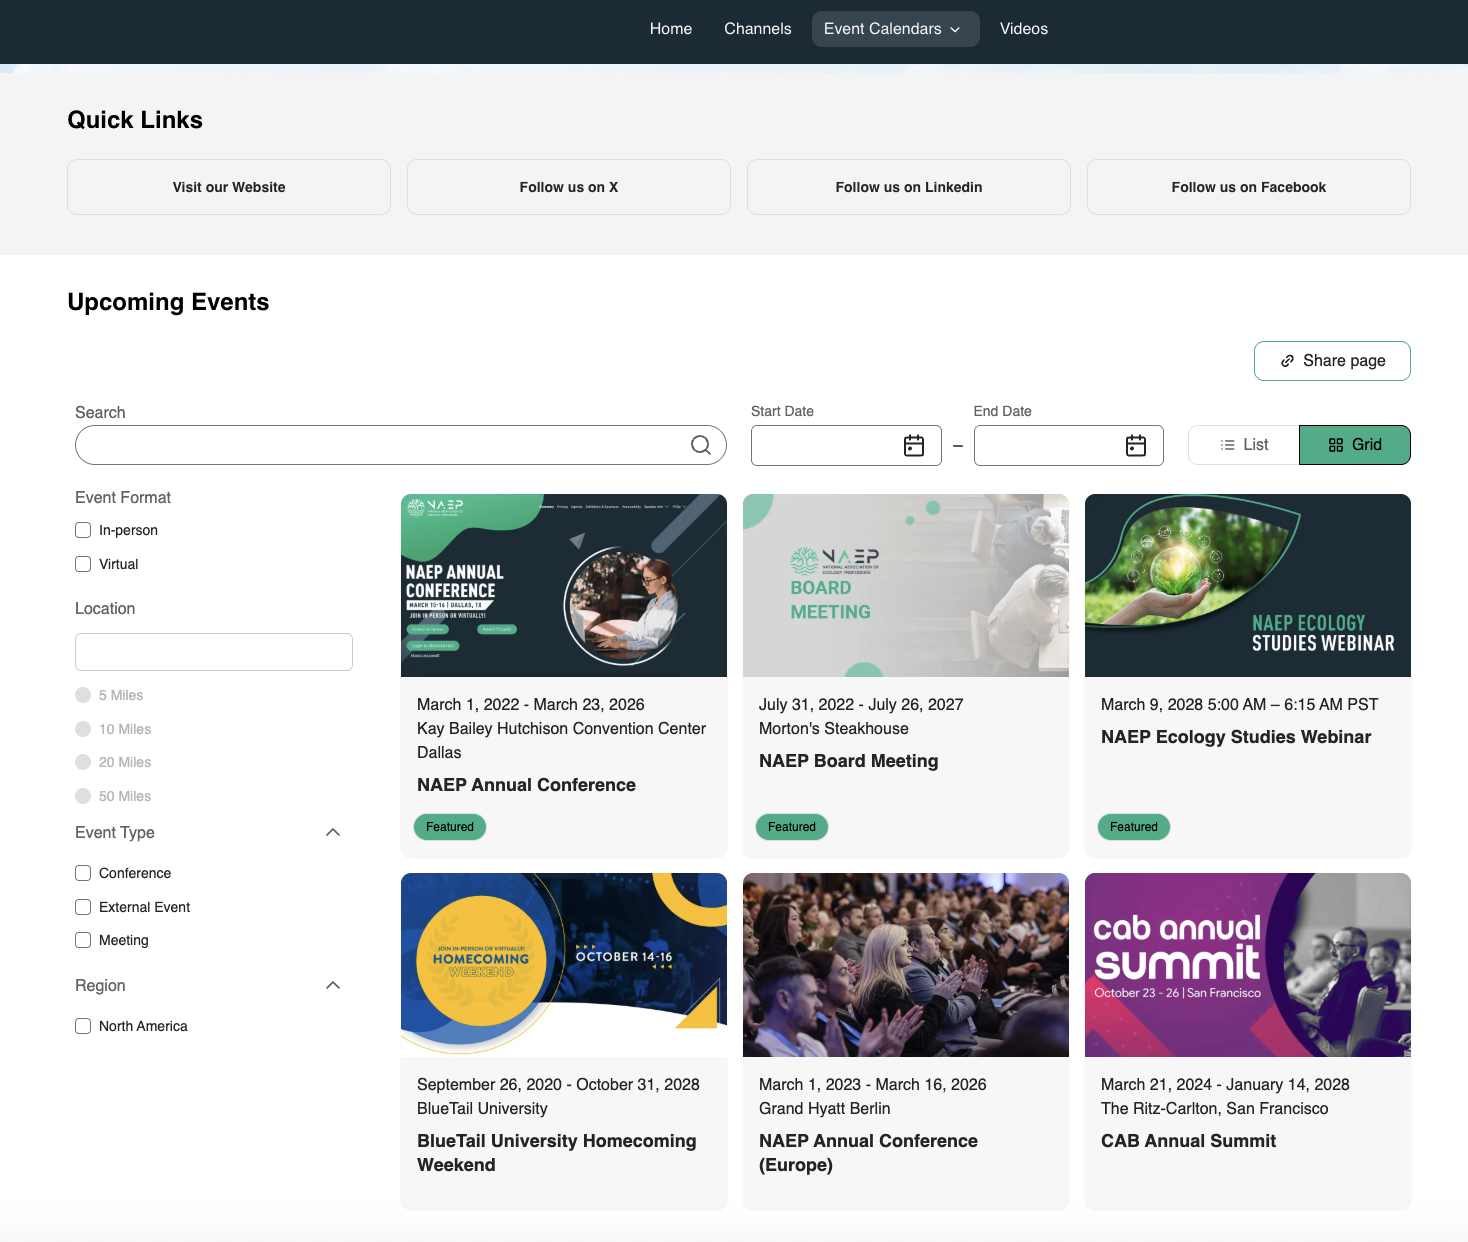Check the Virtual event format checkbox
This screenshot has height=1242, width=1468.
(83, 564)
